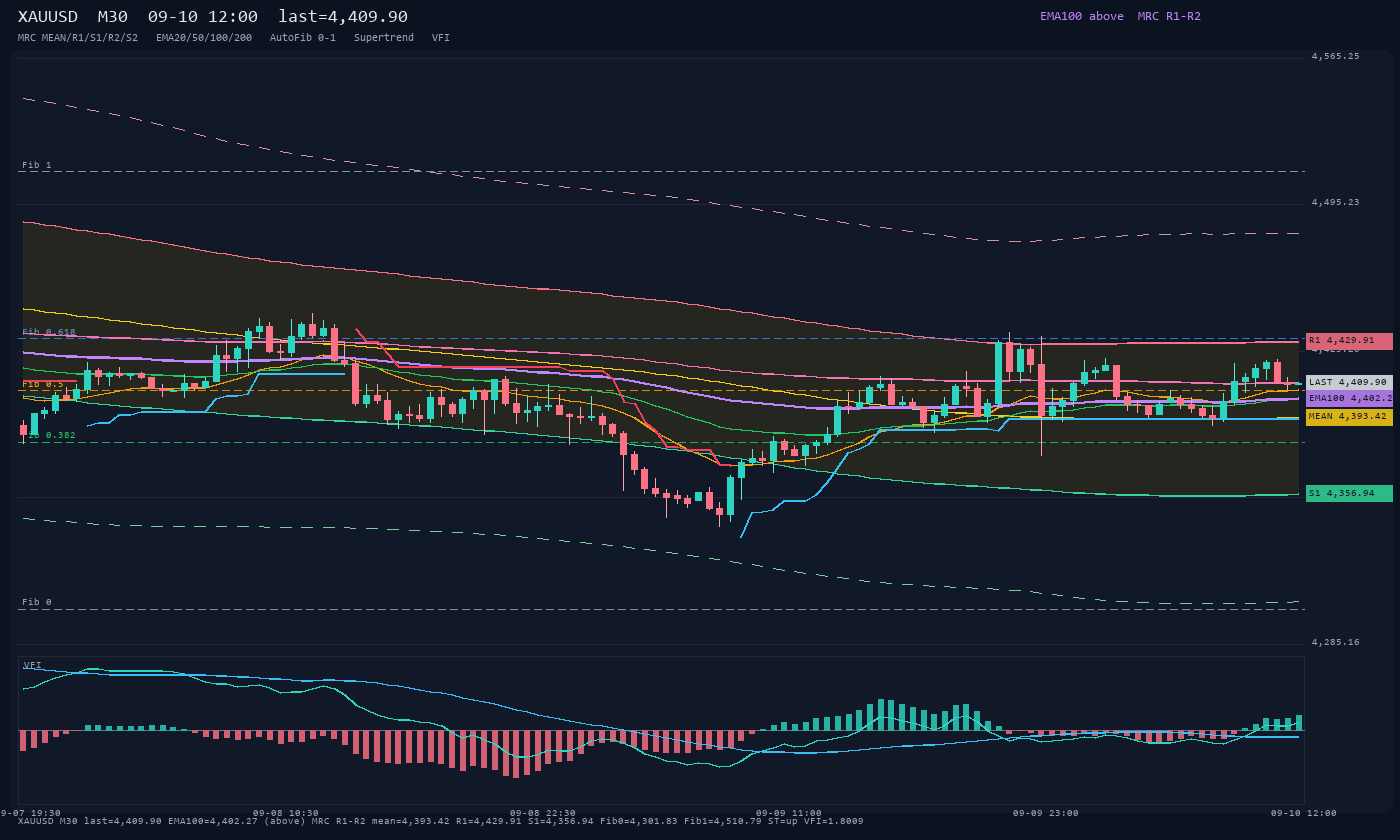Click the 09-09 23:00 time axis label

[x=1046, y=813]
